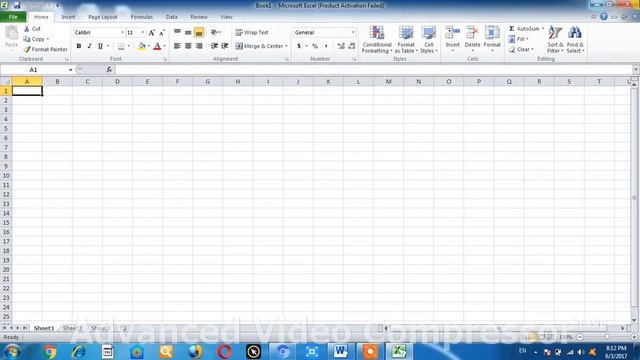Click Delete cells icon
The width and height of the screenshot is (640, 360).
[x=472, y=33]
